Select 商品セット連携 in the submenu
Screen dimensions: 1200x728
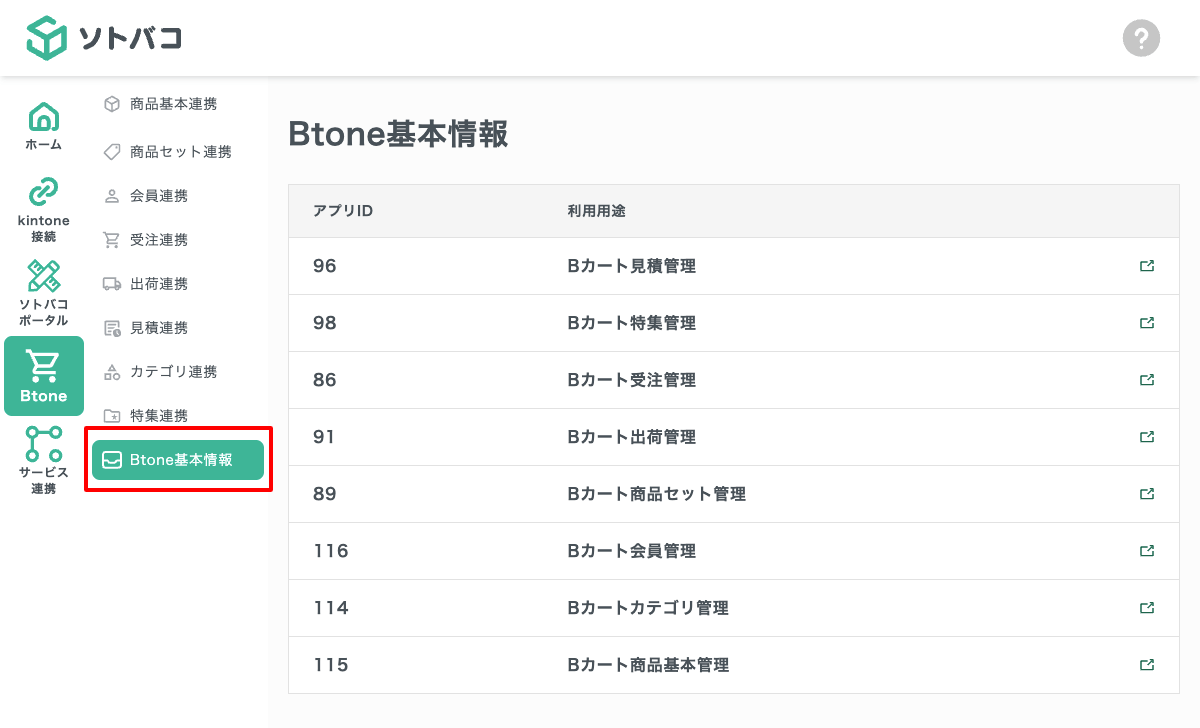coord(180,152)
